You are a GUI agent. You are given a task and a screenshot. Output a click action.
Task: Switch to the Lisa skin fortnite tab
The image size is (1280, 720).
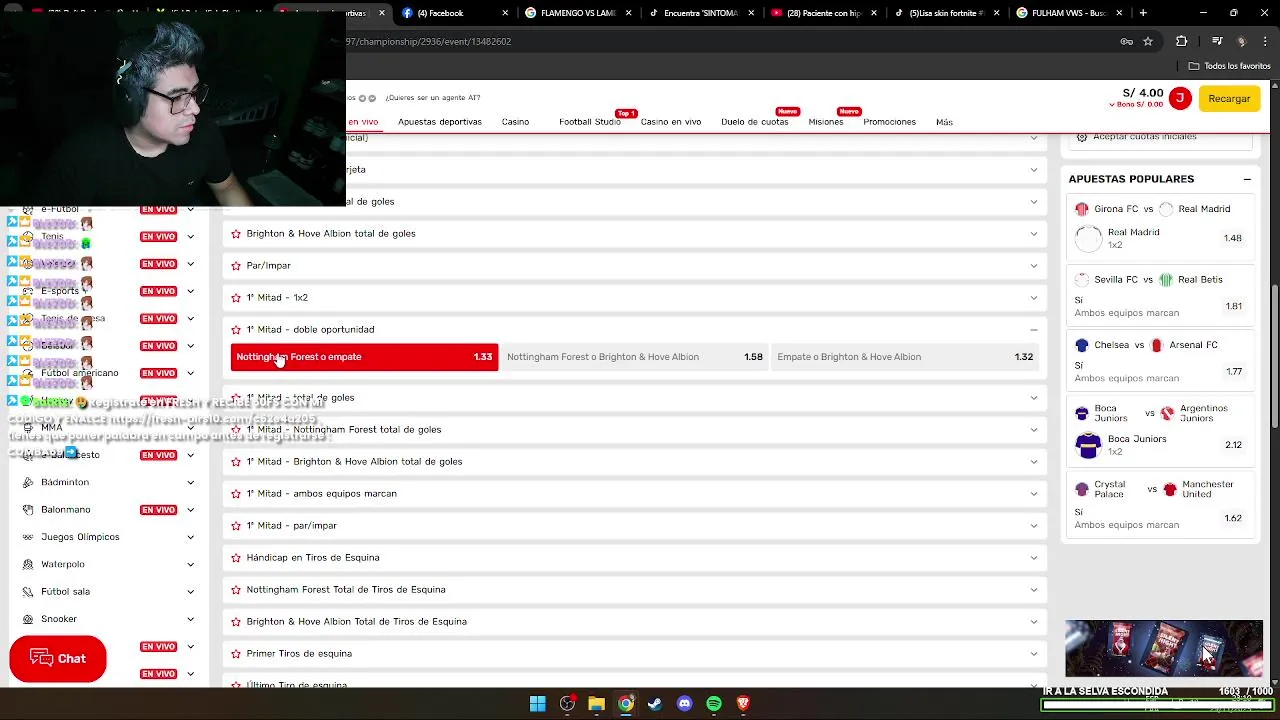click(x=946, y=13)
